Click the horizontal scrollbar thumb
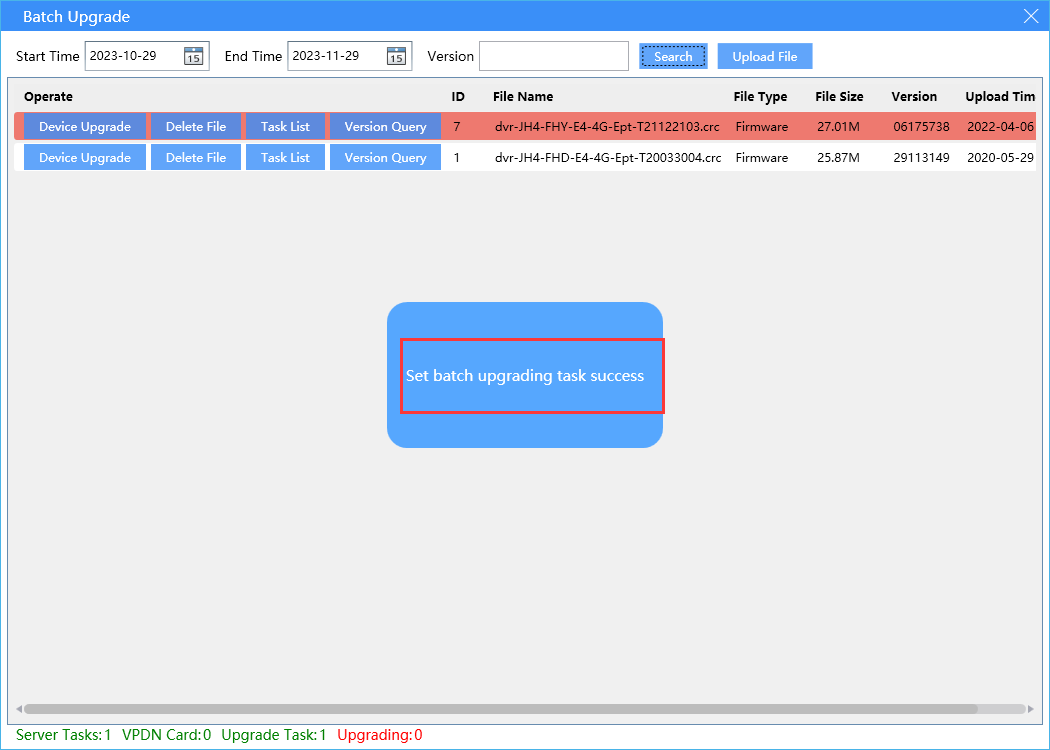 pyautogui.click(x=501, y=708)
